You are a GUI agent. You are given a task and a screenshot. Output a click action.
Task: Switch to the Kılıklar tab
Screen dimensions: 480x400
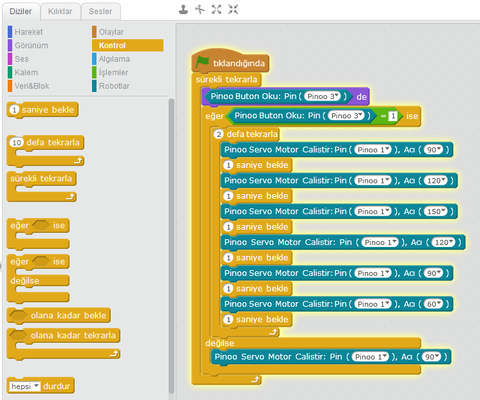click(x=60, y=11)
